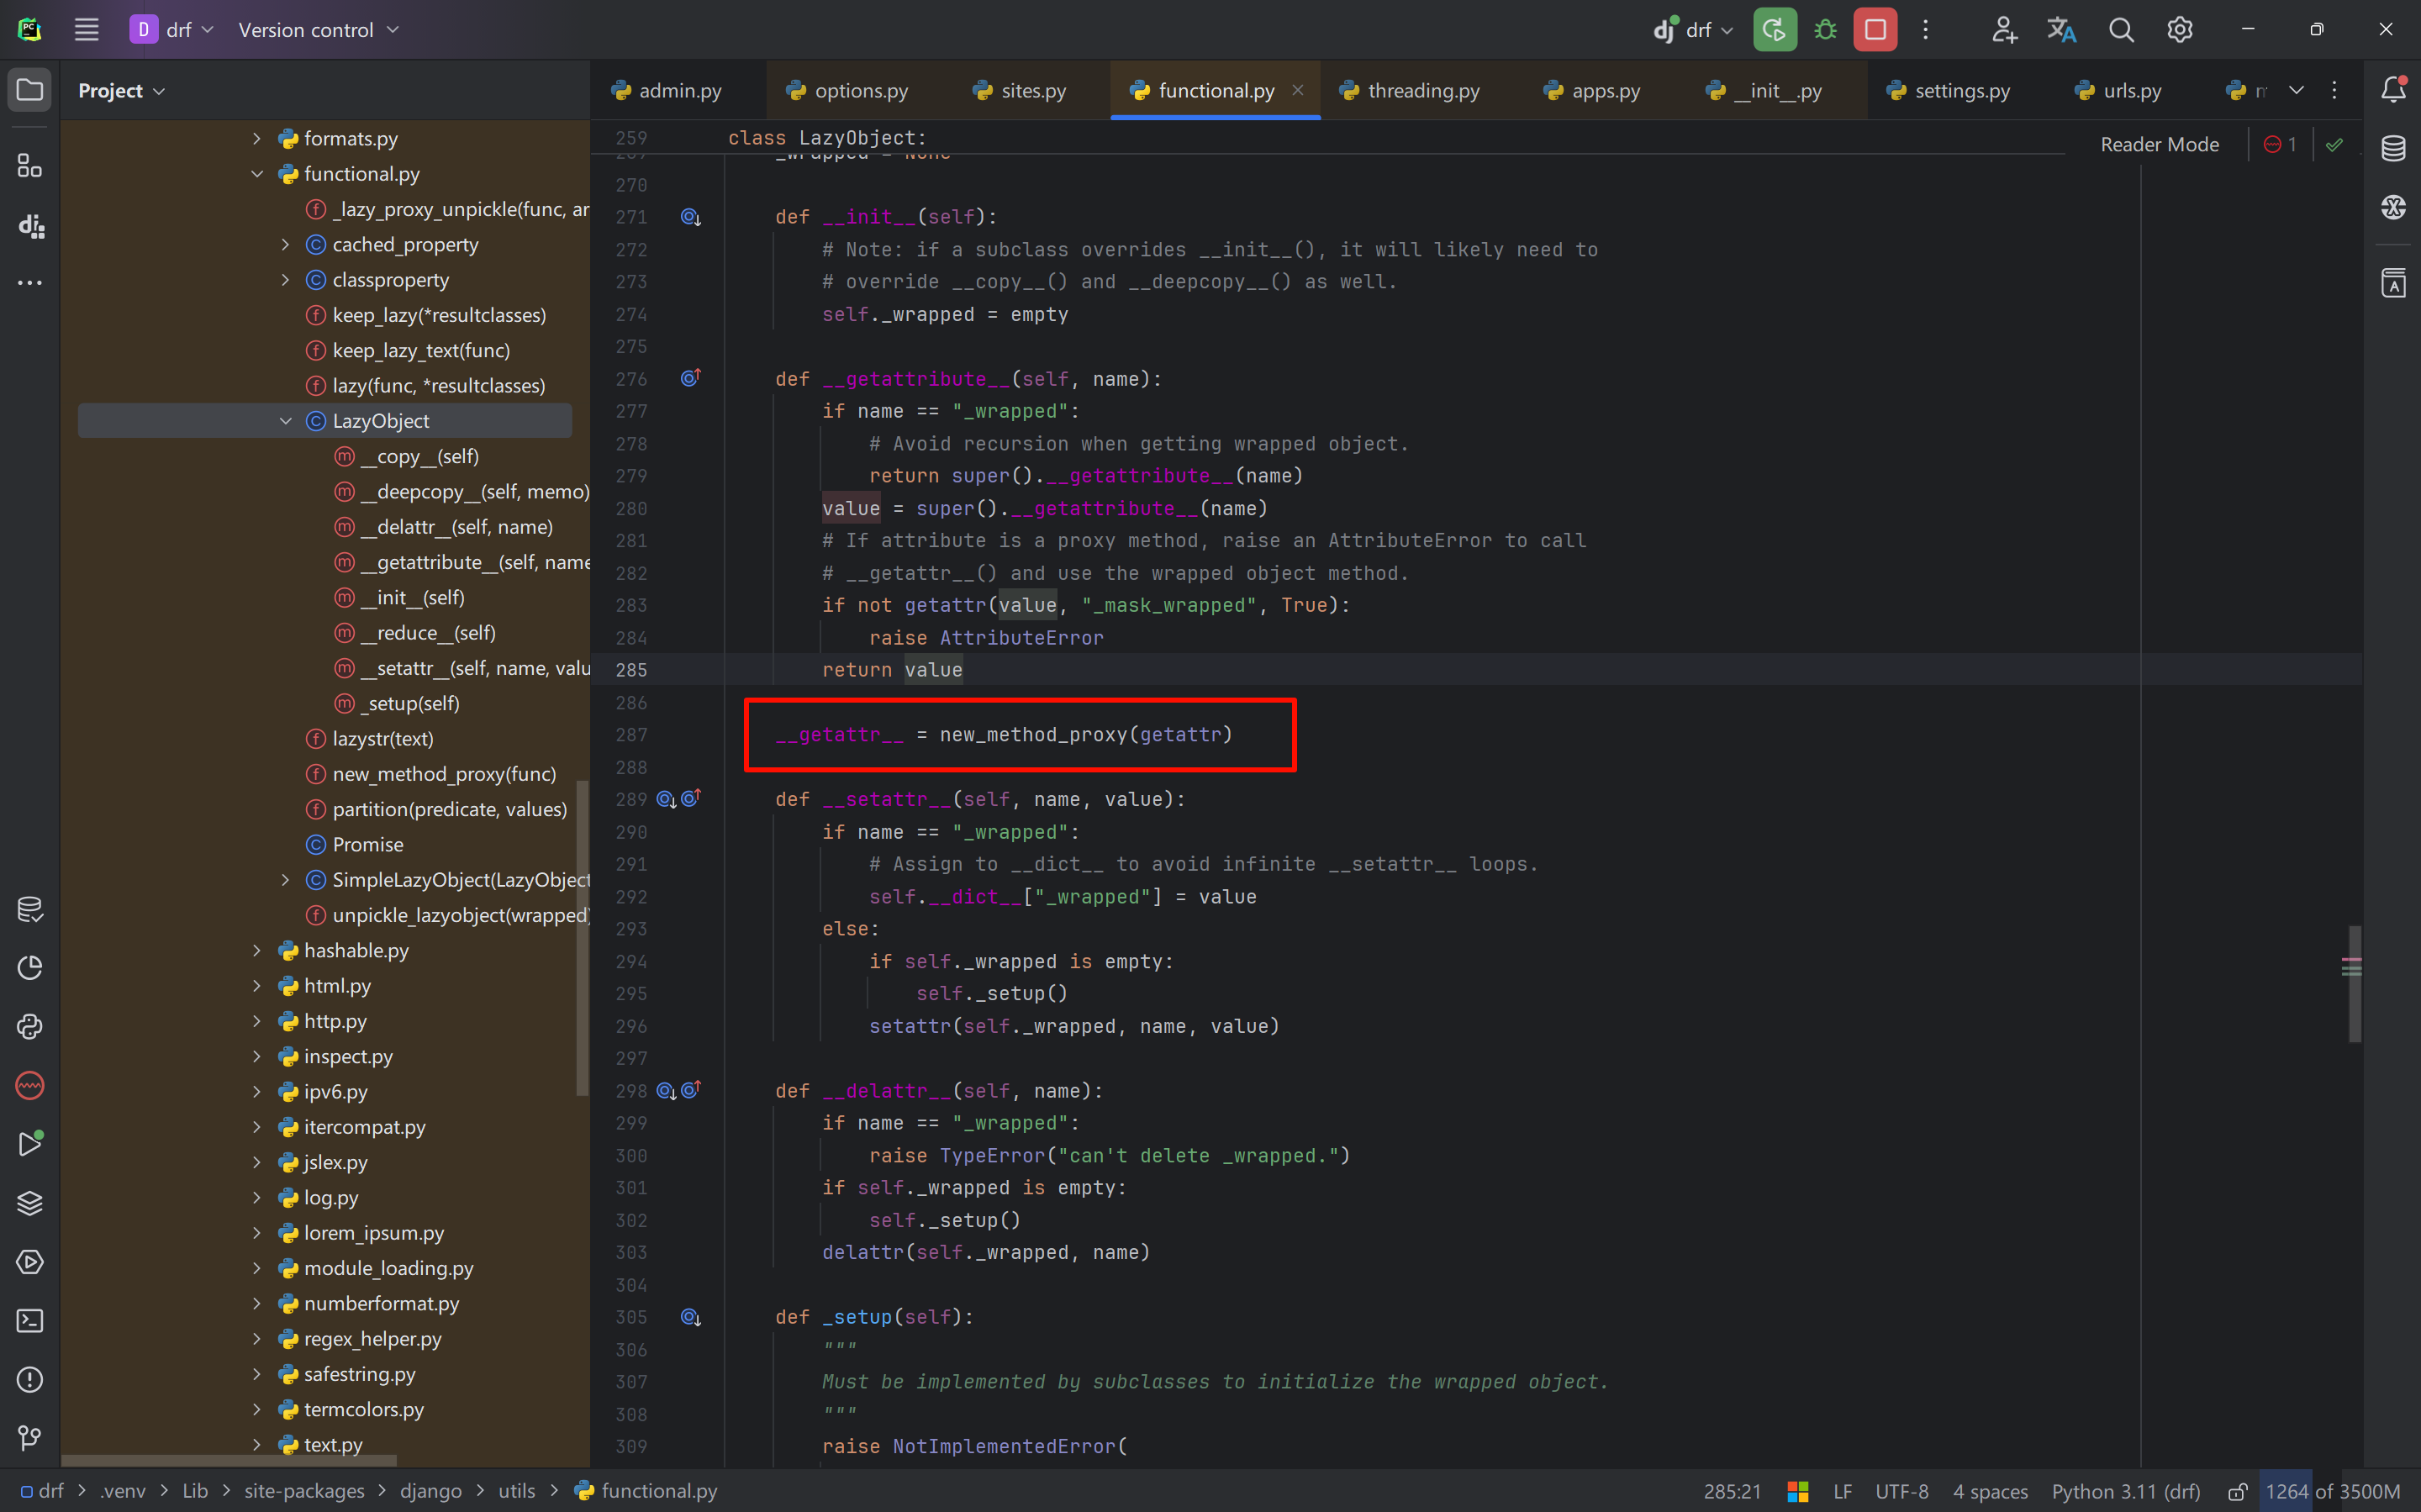Open Notifications bell icon
The height and width of the screenshot is (1512, 2421).
click(2393, 90)
